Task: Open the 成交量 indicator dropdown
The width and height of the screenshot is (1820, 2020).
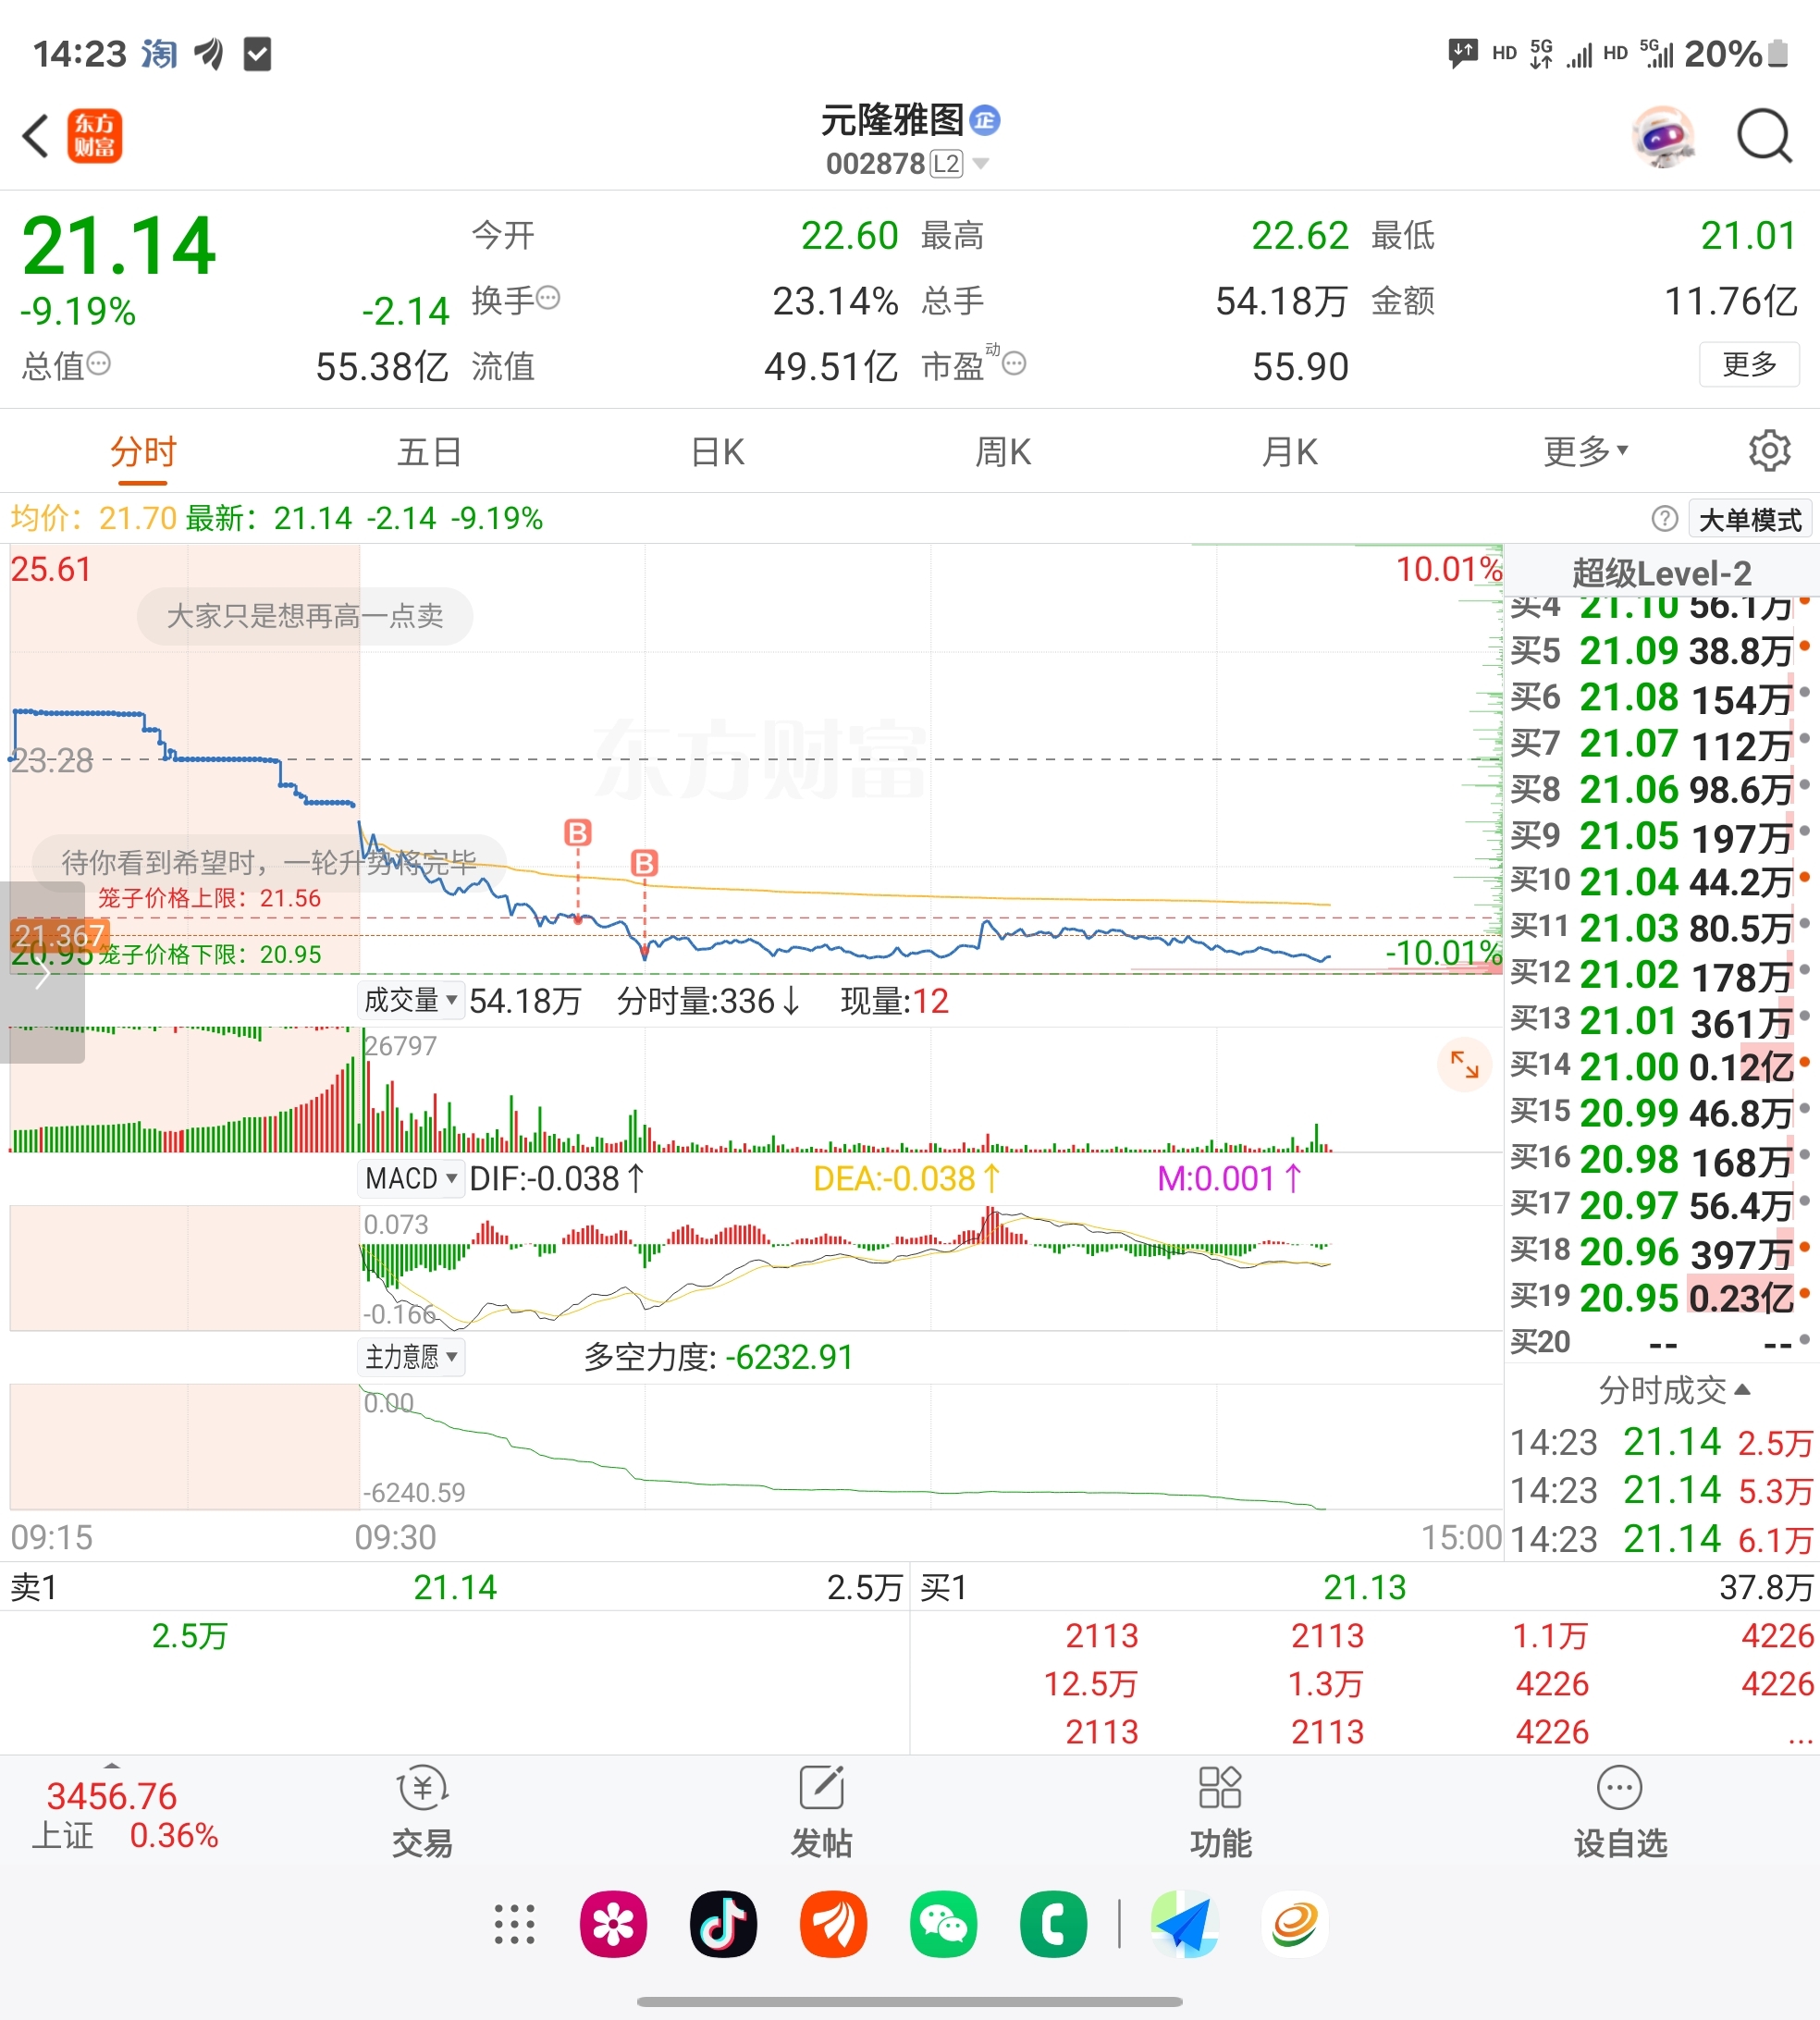Action: click(410, 1000)
